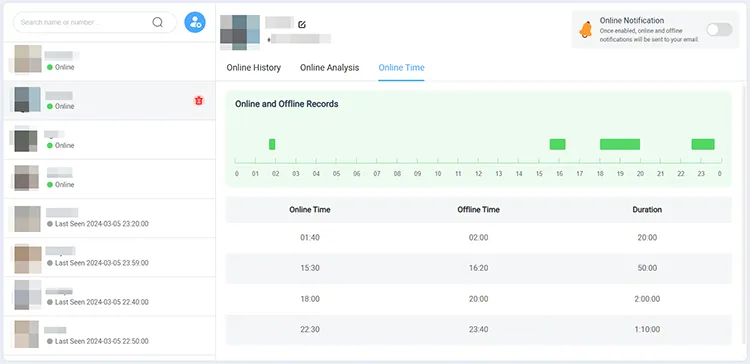
Task: Click the 02:00 offline time cell
Action: 478,238
